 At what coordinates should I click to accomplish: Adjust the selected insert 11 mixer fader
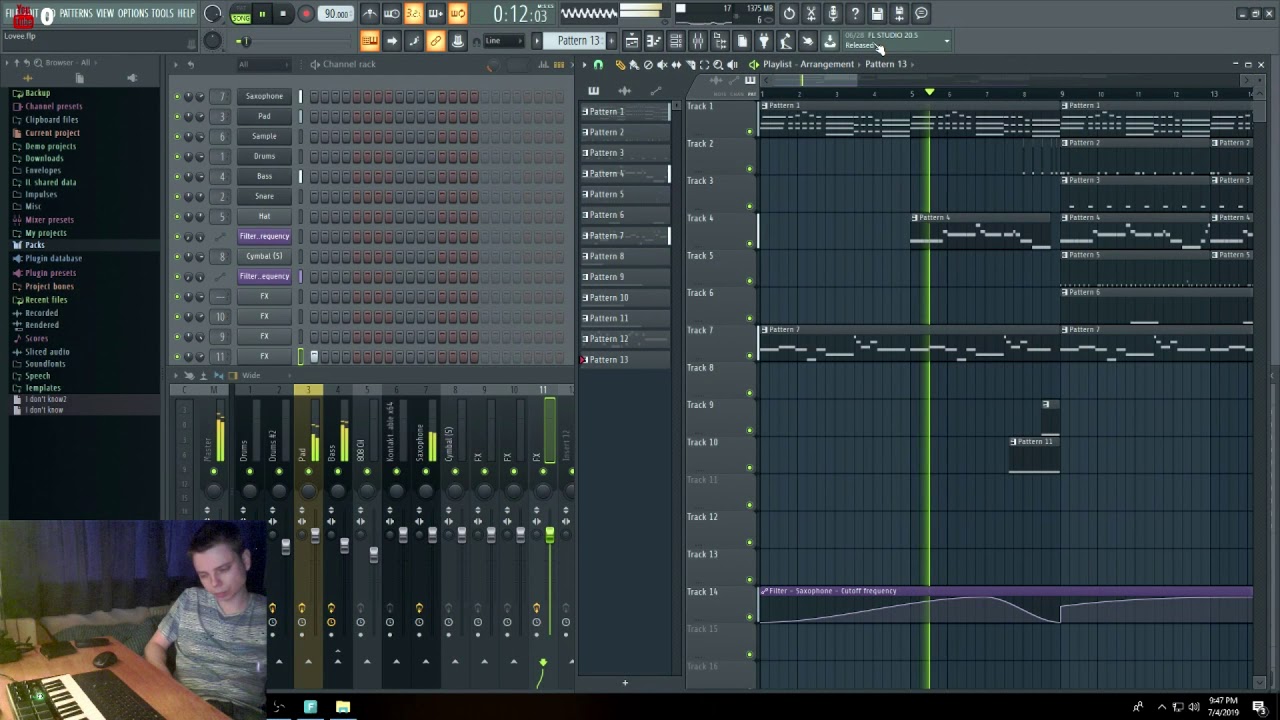[549, 537]
